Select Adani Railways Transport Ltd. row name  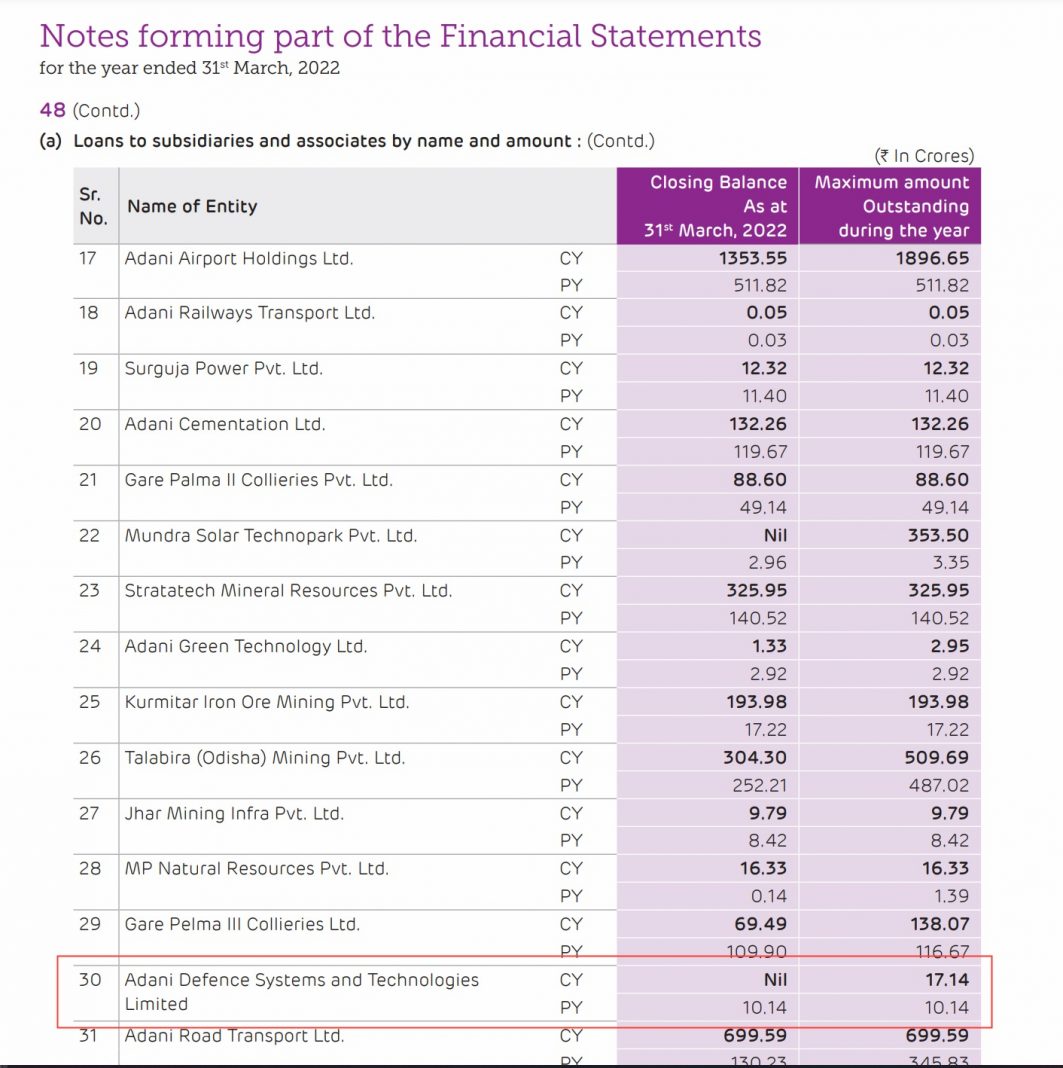pos(249,313)
